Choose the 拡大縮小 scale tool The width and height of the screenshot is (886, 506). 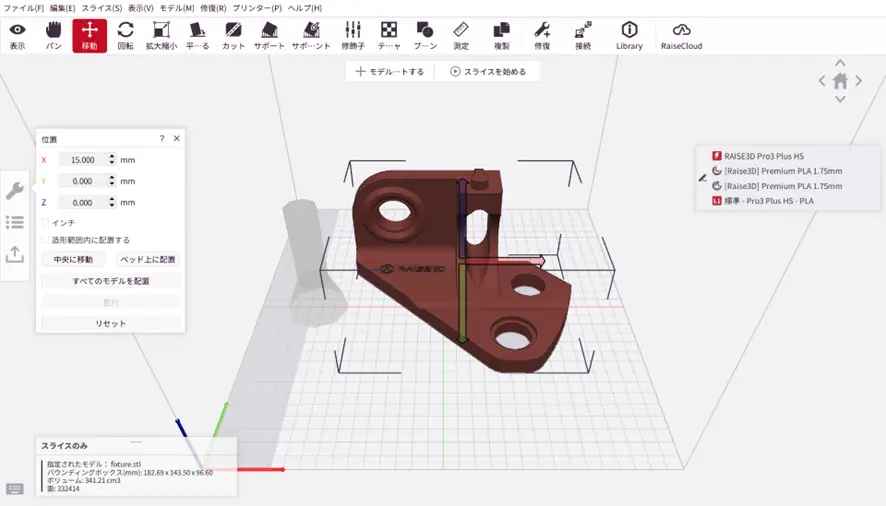160,35
